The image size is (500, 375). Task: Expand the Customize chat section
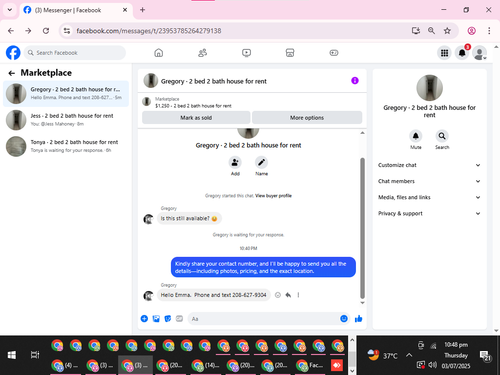[x=429, y=165]
